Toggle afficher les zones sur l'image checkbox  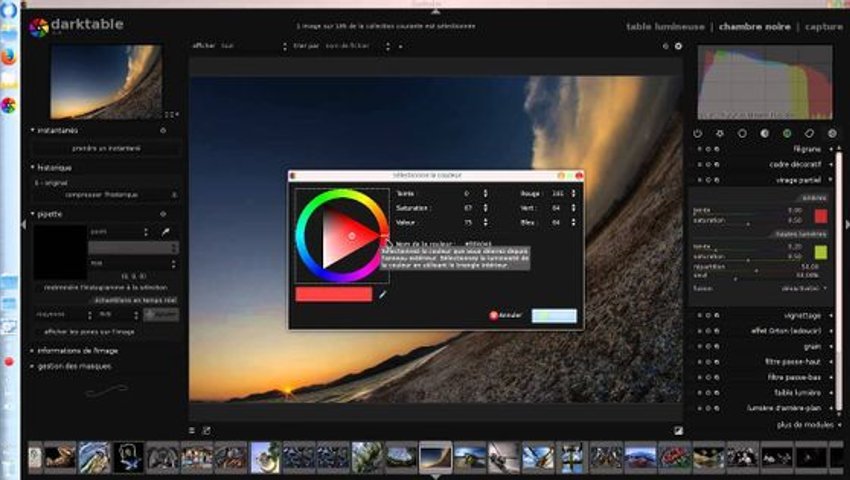(x=89, y=331)
